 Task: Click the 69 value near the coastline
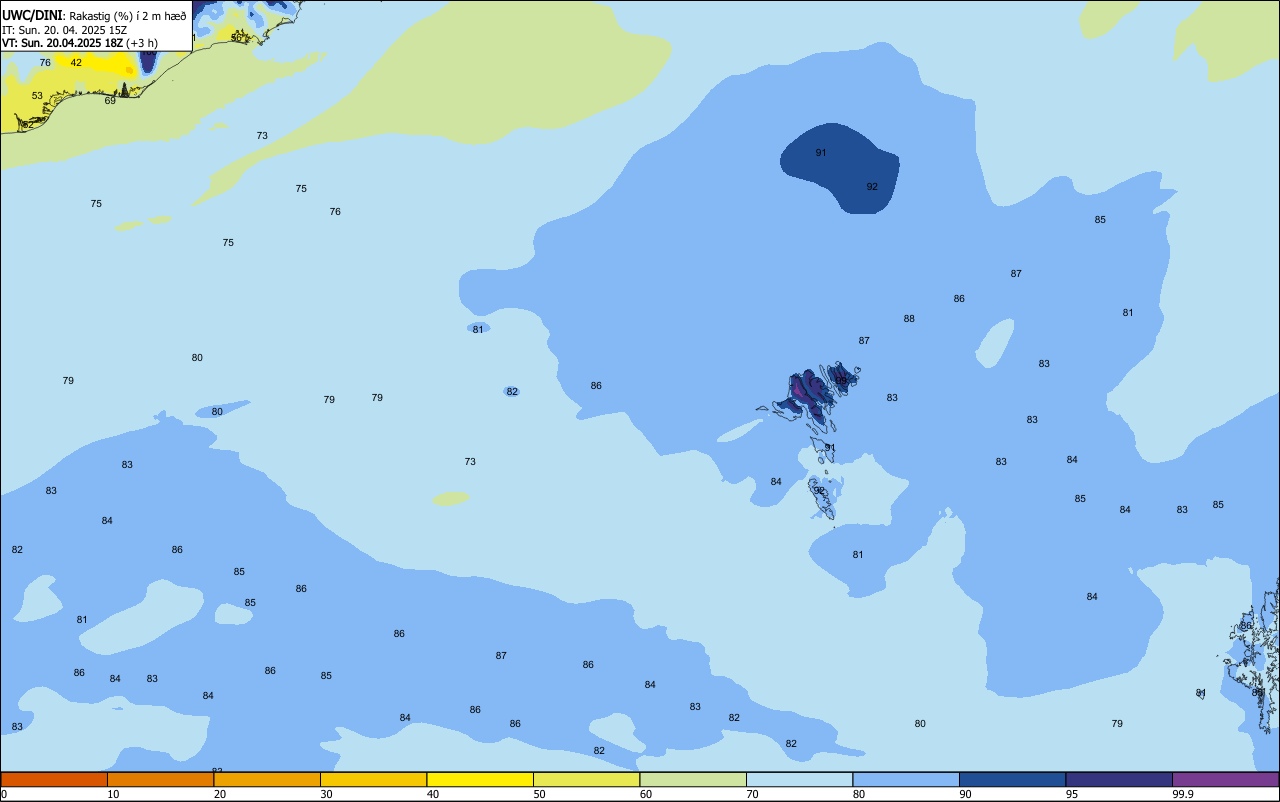[x=110, y=101]
